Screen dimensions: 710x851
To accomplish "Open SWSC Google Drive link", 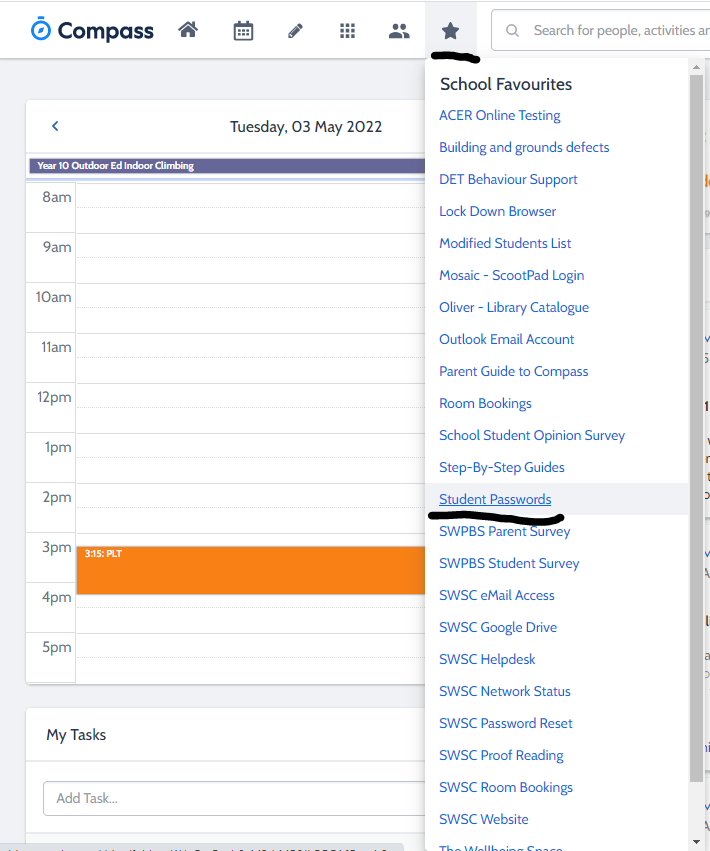I will tap(498, 628).
